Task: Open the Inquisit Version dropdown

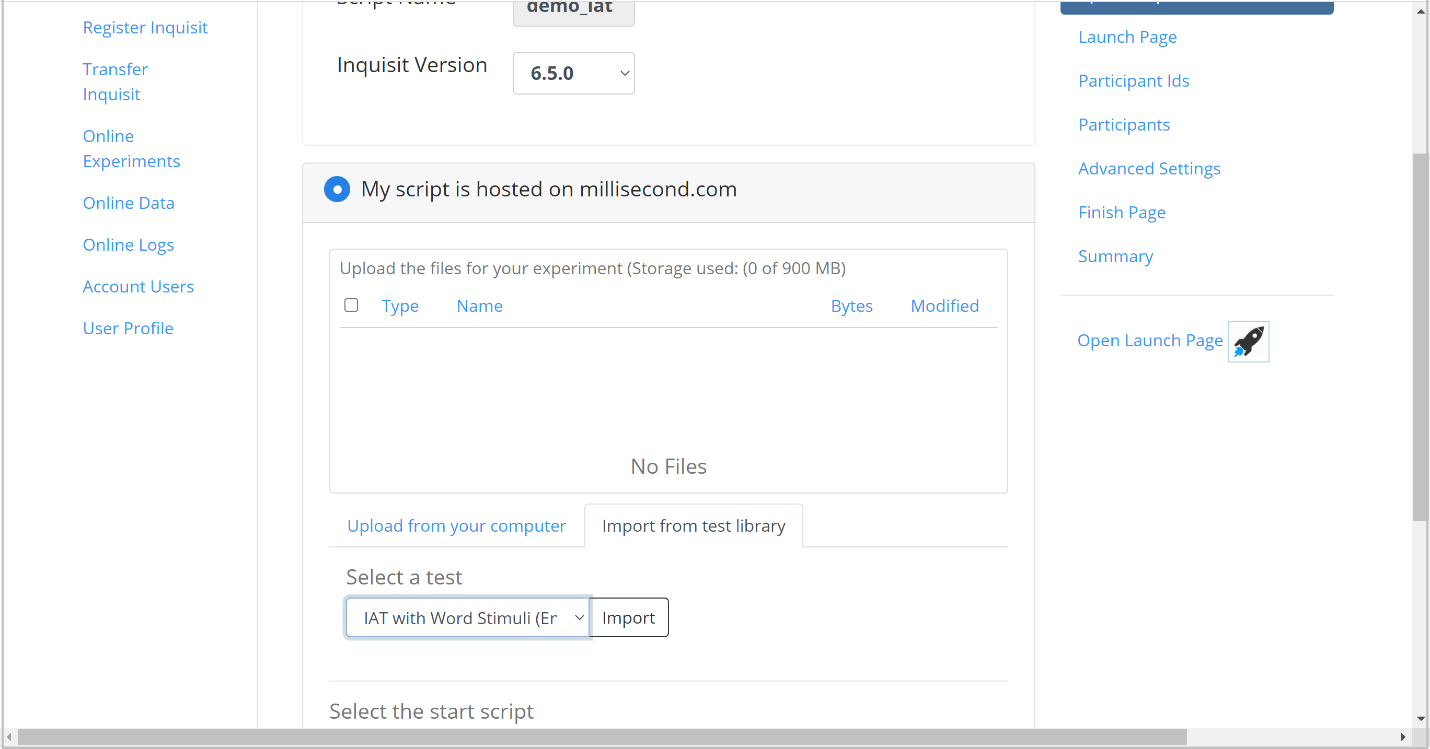Action: [574, 73]
